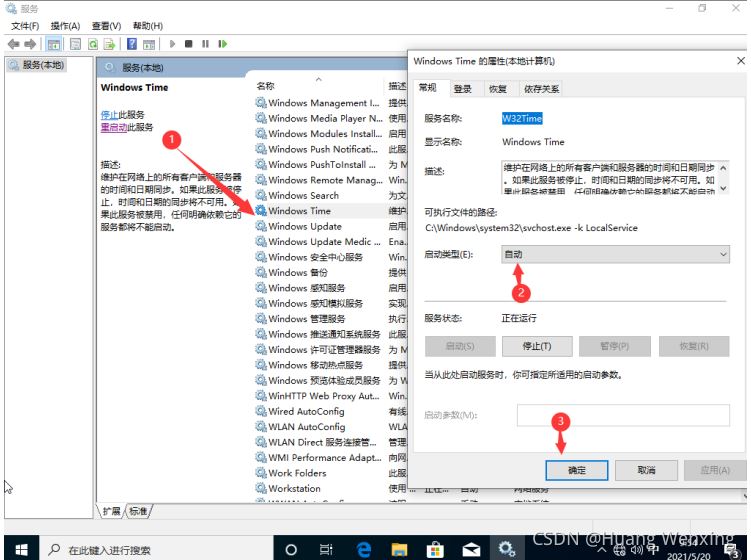Launch Edge browser from taskbar
751x560 pixels.
click(364, 549)
